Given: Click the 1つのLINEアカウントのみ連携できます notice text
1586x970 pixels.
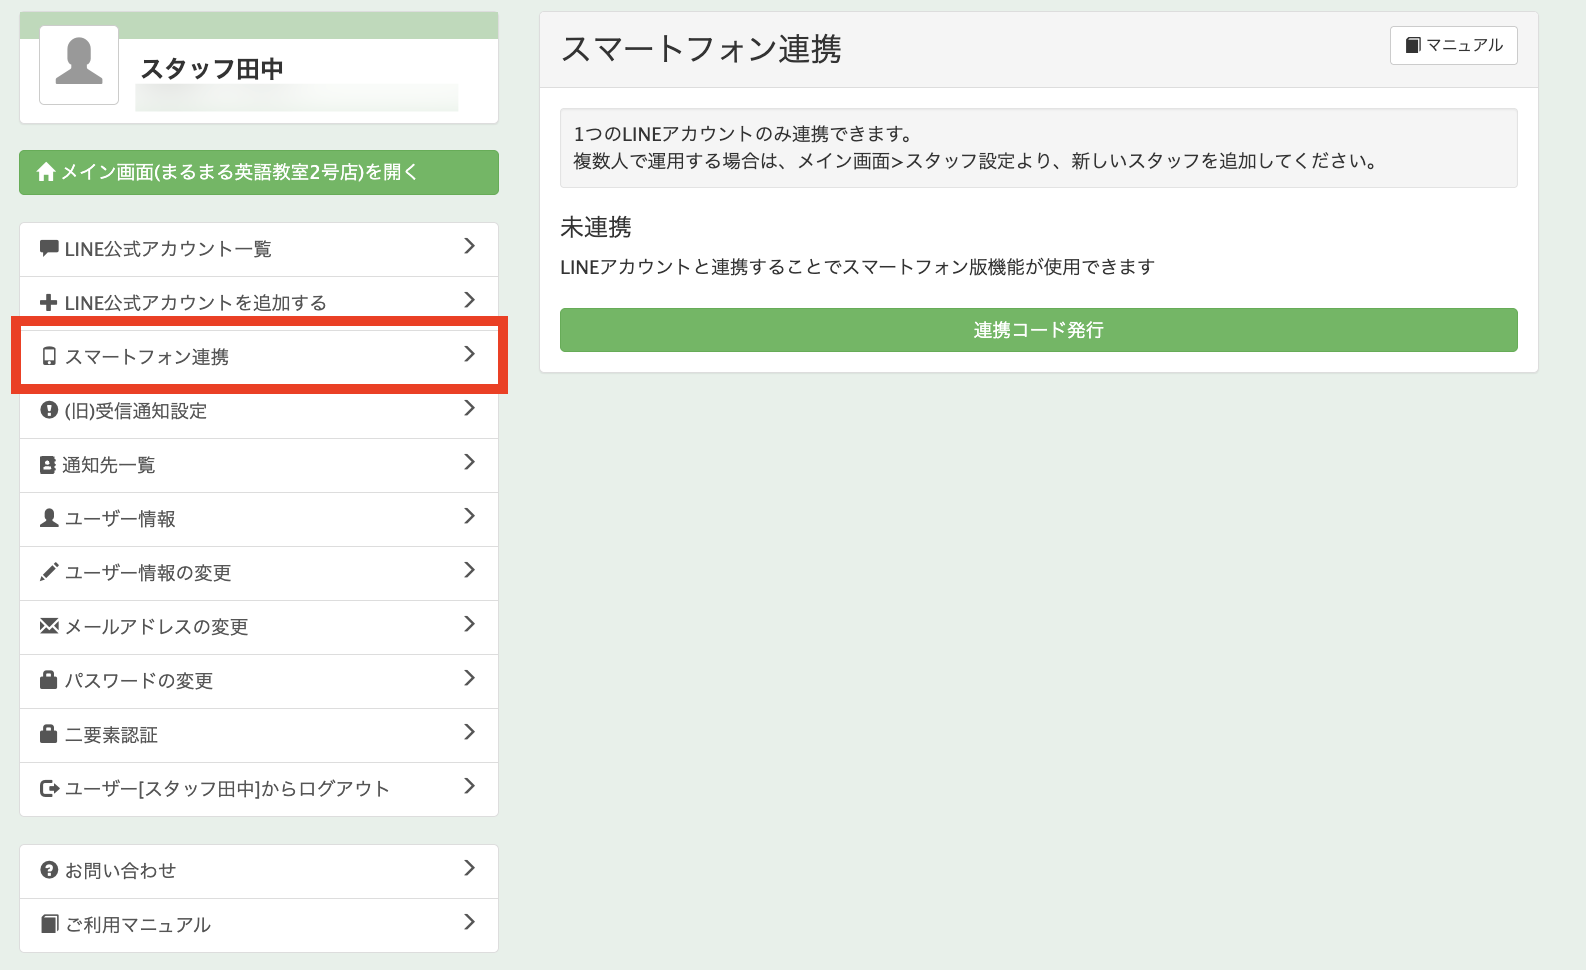Looking at the screenshot, I should tap(743, 134).
